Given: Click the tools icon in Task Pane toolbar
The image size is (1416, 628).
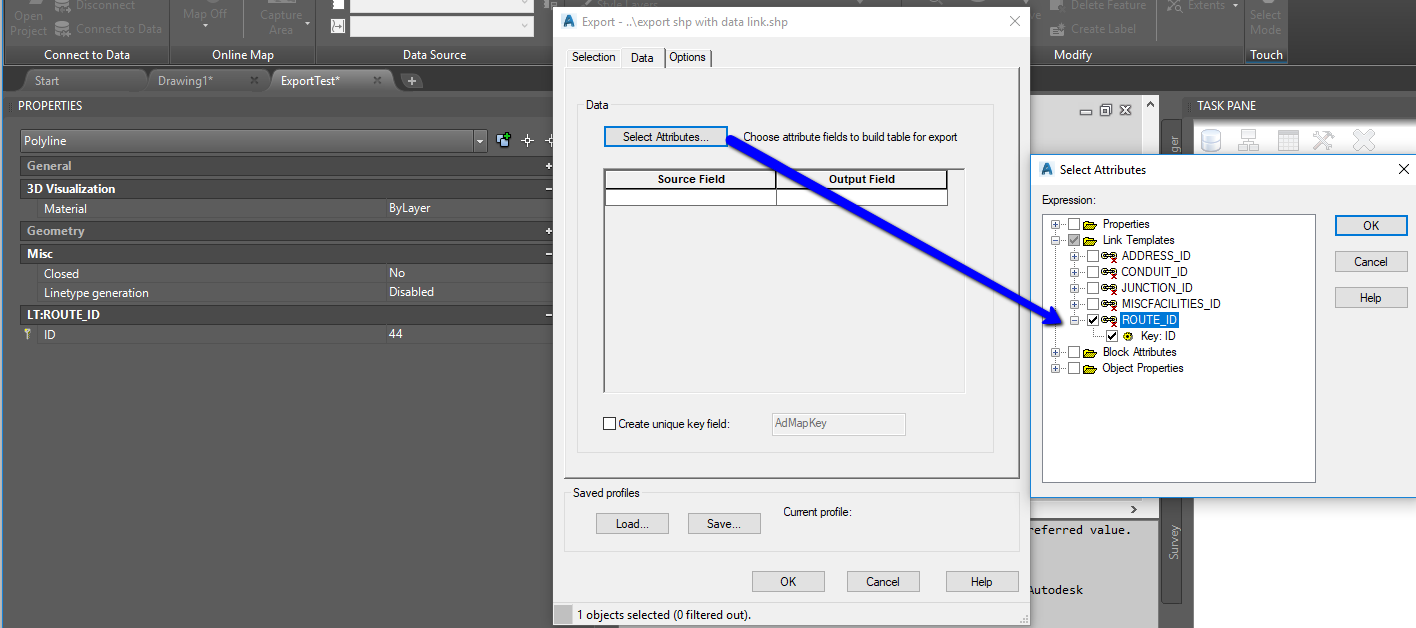Looking at the screenshot, I should pyautogui.click(x=1323, y=140).
